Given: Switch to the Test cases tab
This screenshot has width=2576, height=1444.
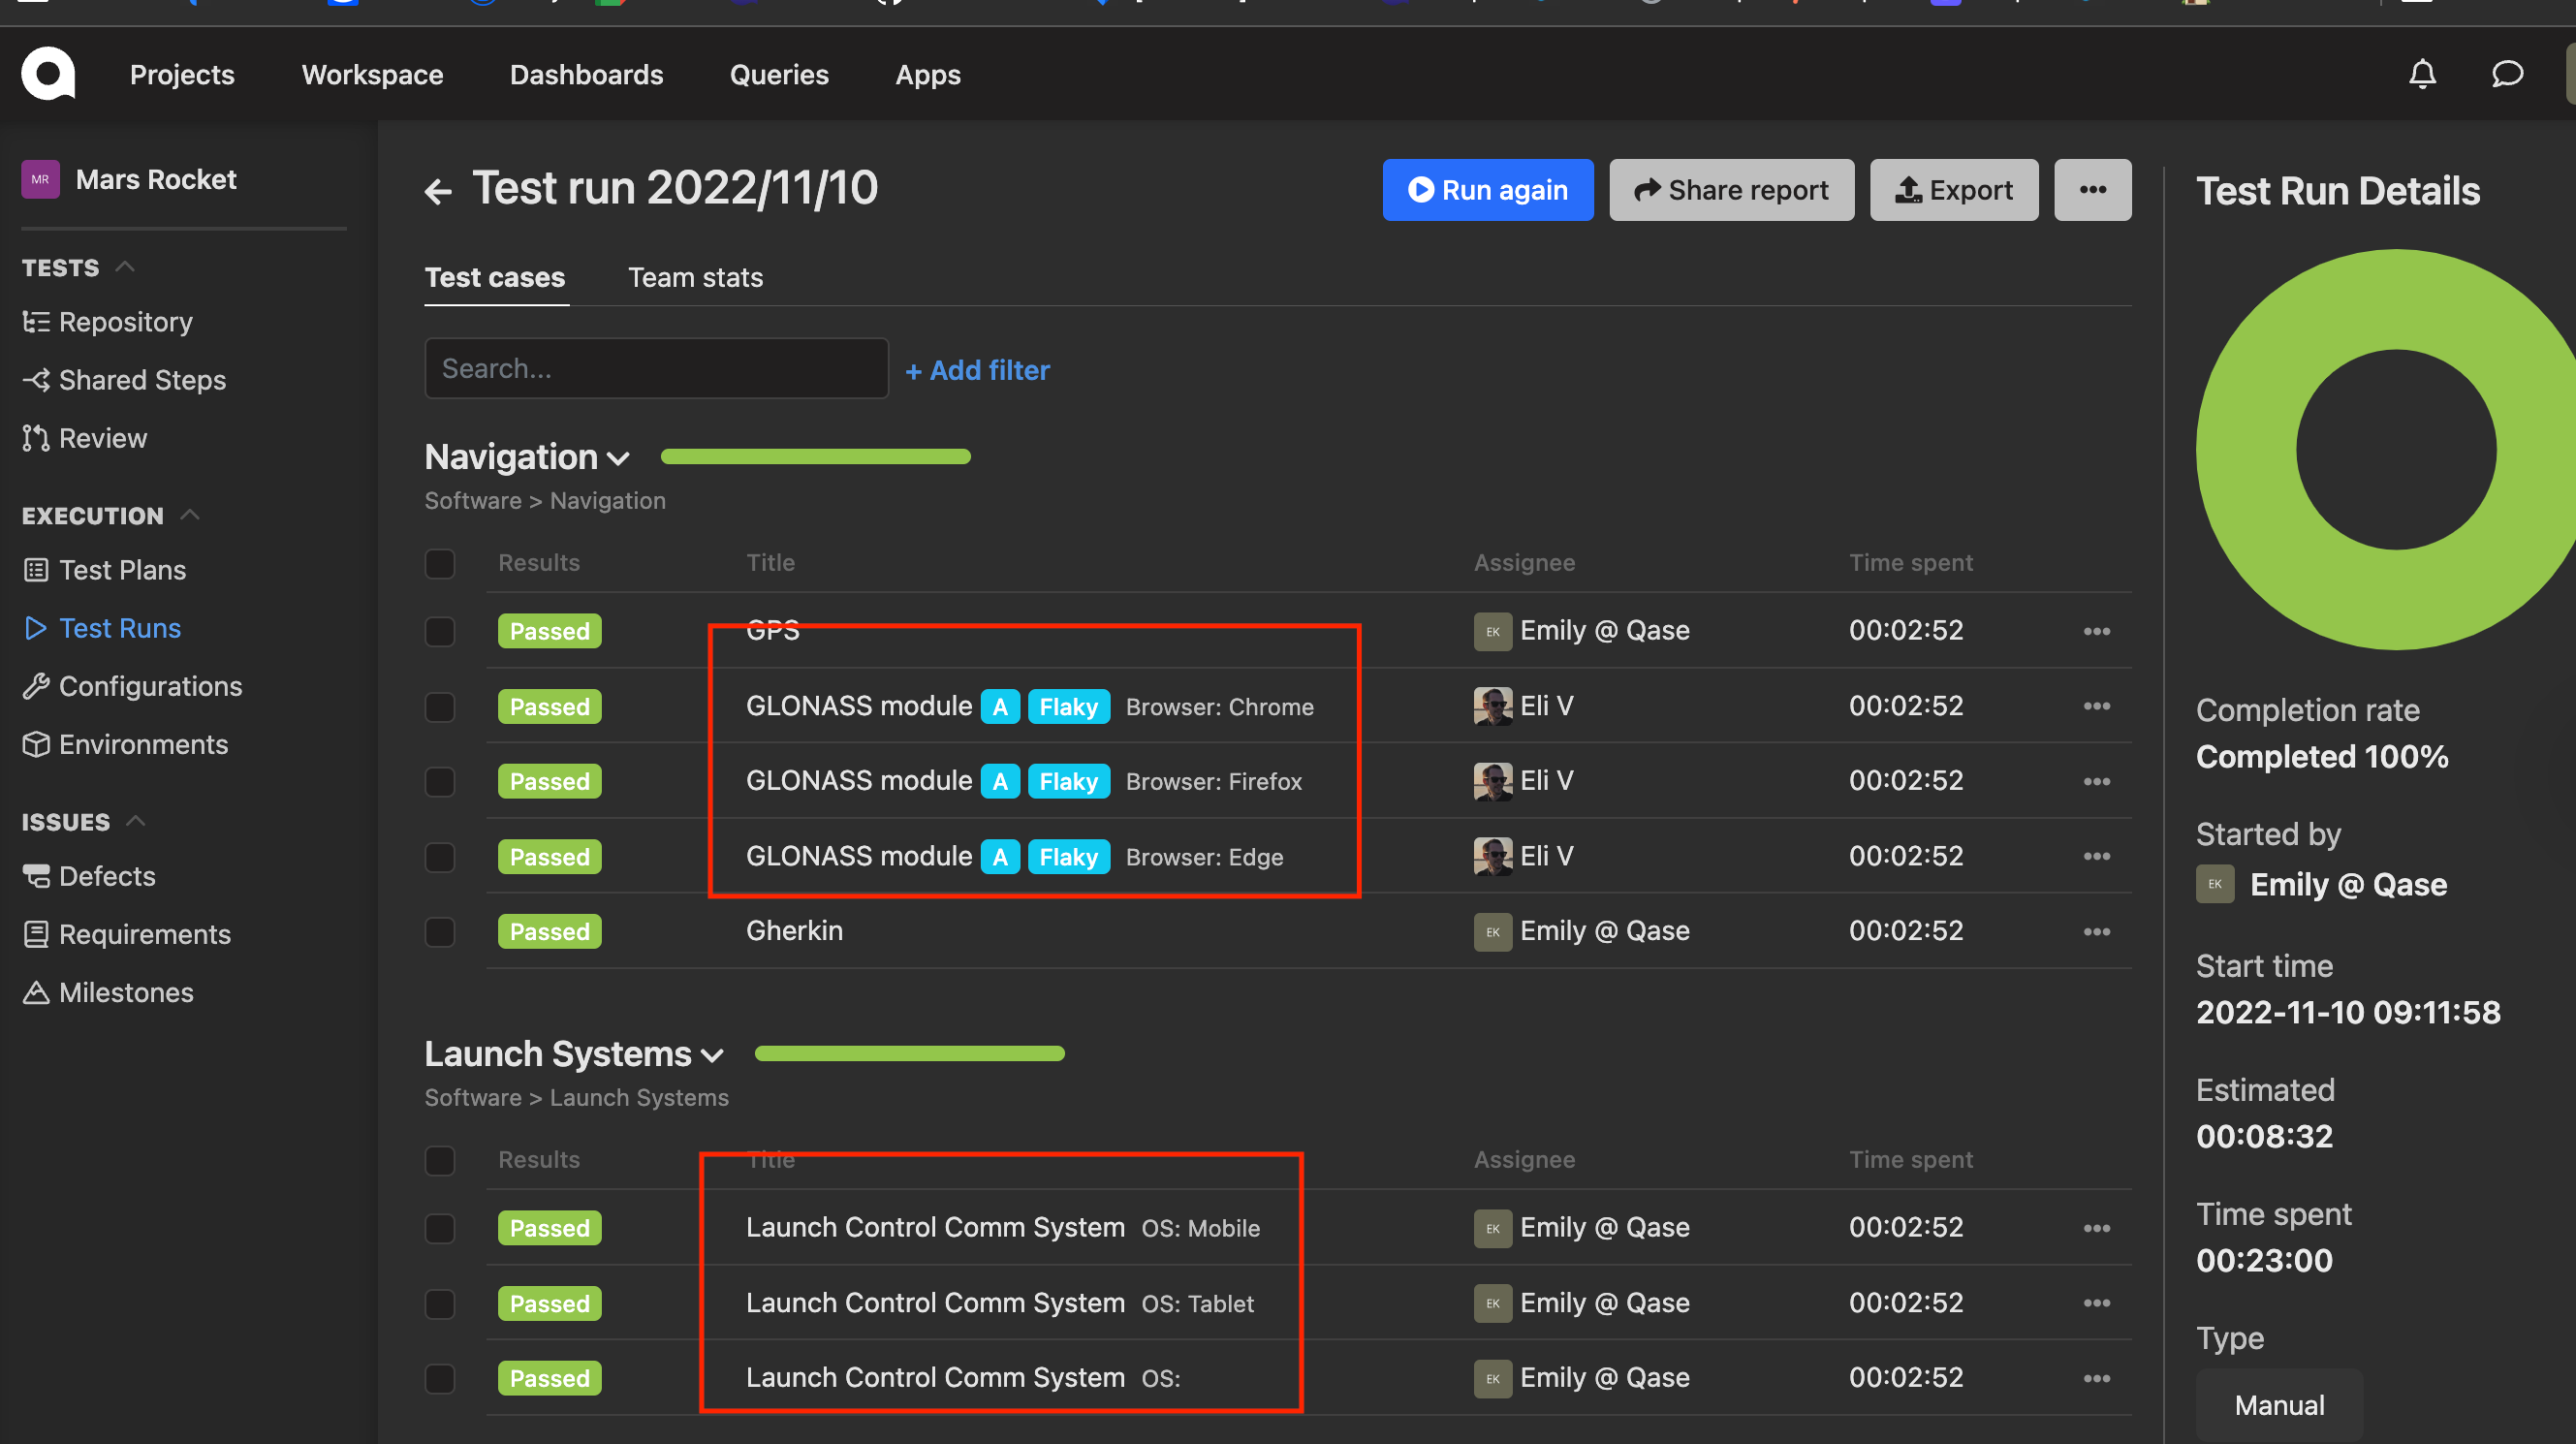Looking at the screenshot, I should coord(495,278).
